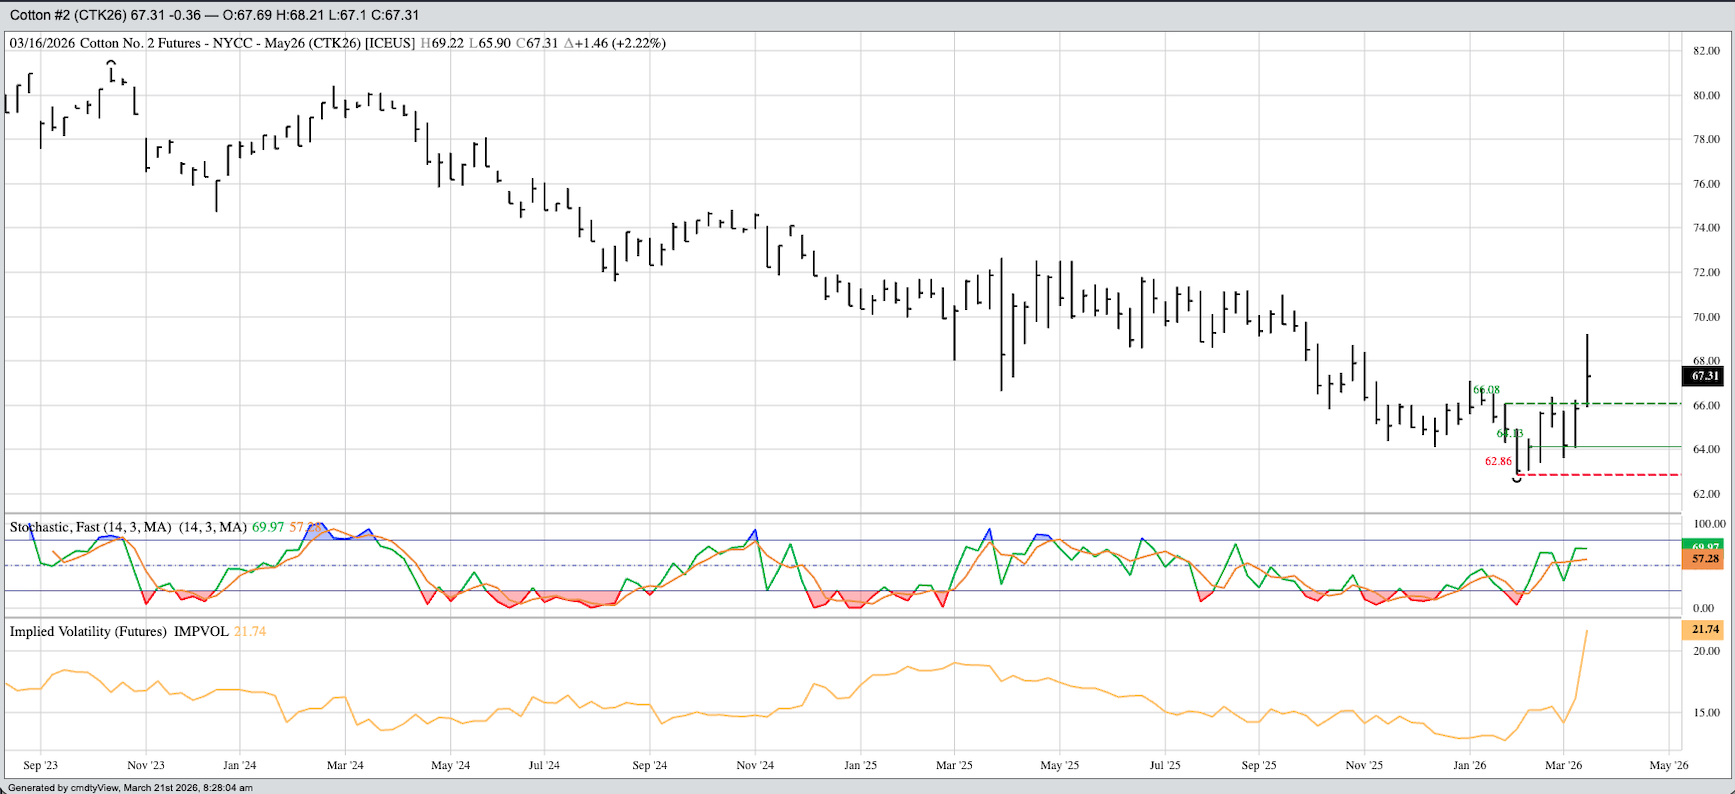Click the Stochastic, Fast indicator title
Screen dimensions: 1735x794
pyautogui.click(x=90, y=527)
